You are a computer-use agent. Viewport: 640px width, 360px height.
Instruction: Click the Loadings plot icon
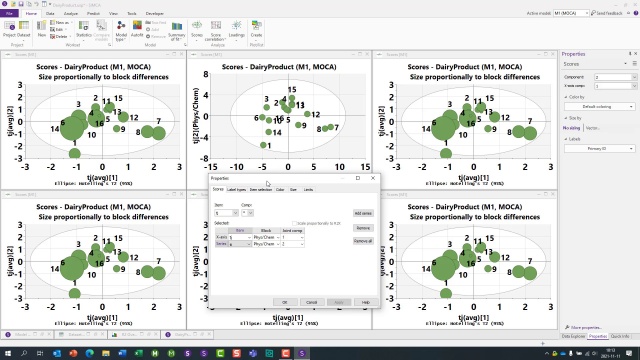236,29
